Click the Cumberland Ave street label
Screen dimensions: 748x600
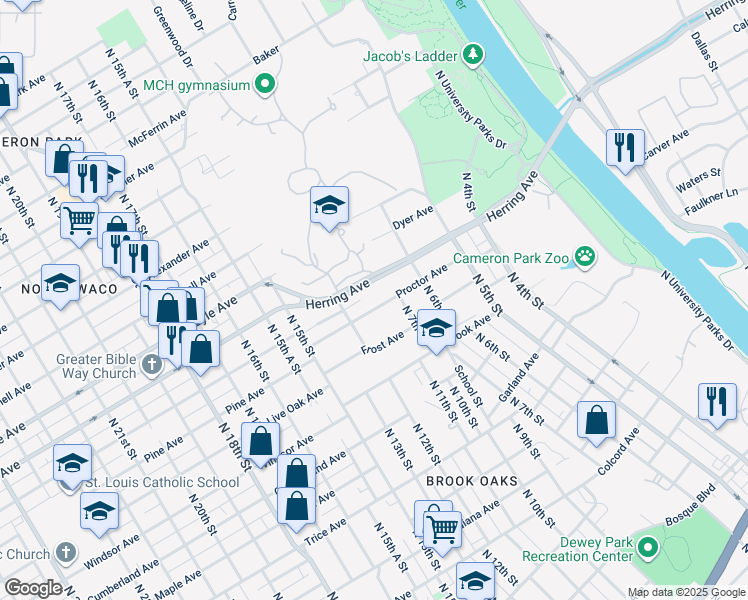click(123, 579)
